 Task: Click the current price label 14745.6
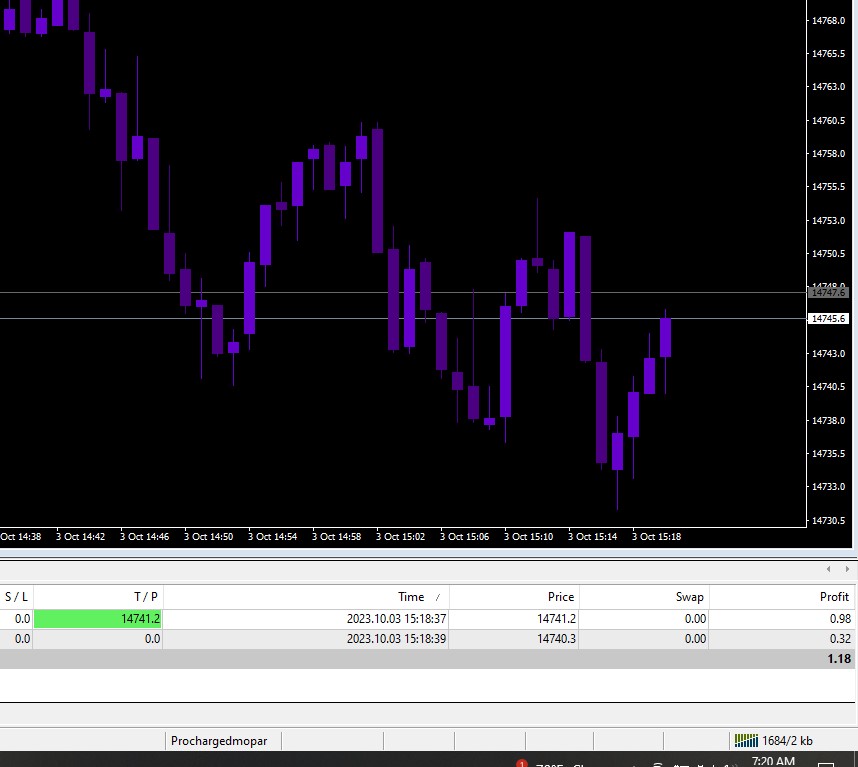(829, 318)
